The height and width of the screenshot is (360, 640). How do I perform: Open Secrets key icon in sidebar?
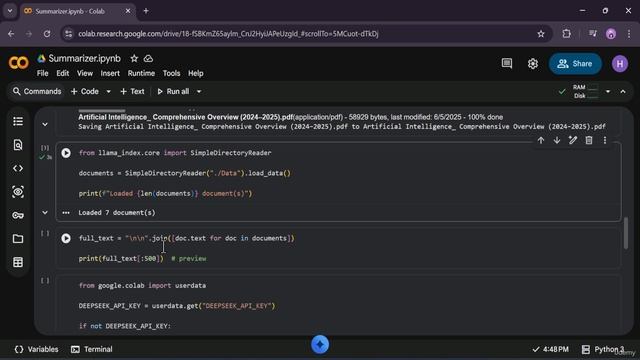pyautogui.click(x=18, y=215)
